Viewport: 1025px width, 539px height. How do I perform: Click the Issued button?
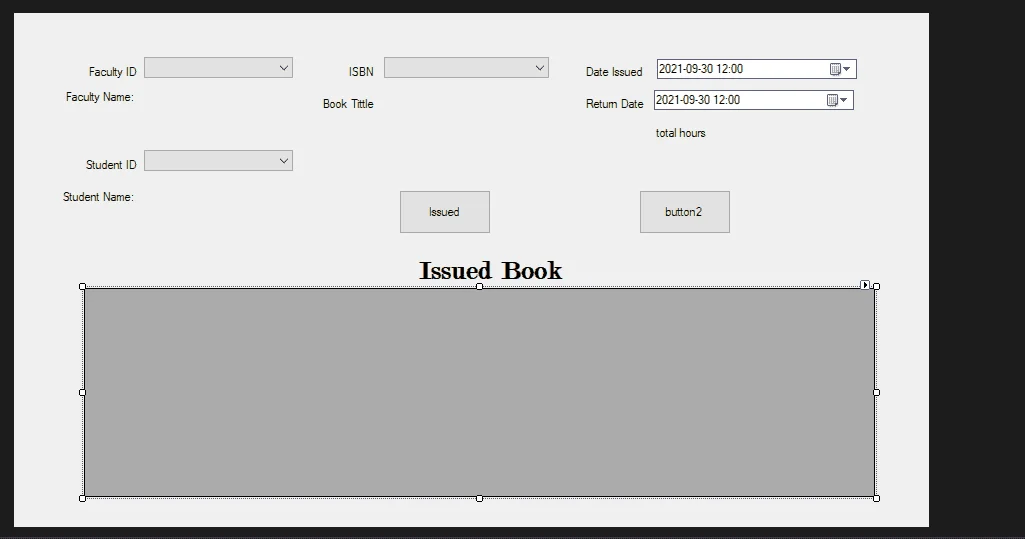click(x=445, y=212)
